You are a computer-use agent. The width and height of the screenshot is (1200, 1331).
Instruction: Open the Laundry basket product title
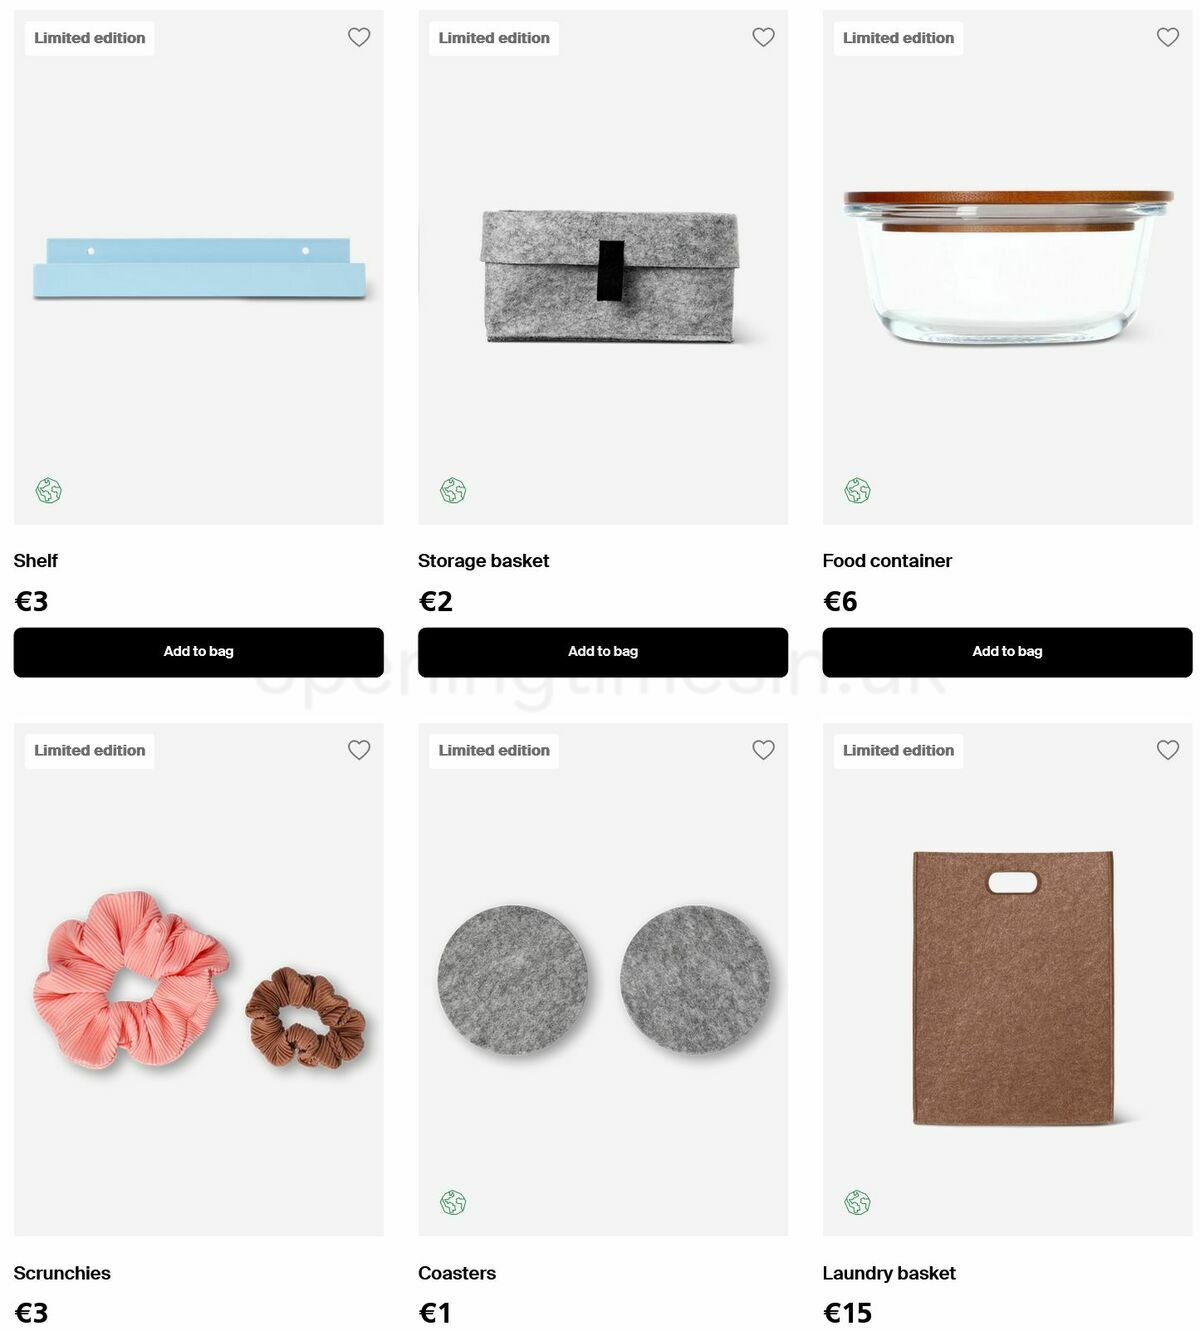coord(889,1273)
